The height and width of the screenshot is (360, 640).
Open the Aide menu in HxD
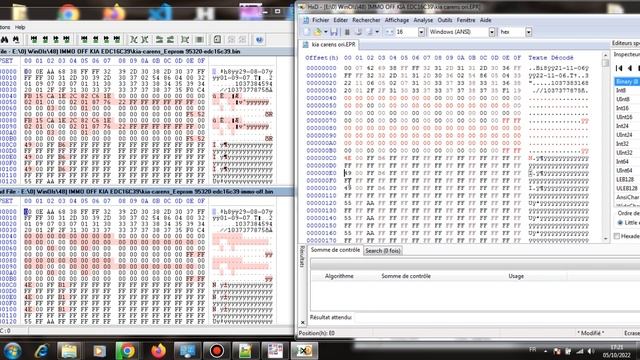pyautogui.click(x=485, y=20)
